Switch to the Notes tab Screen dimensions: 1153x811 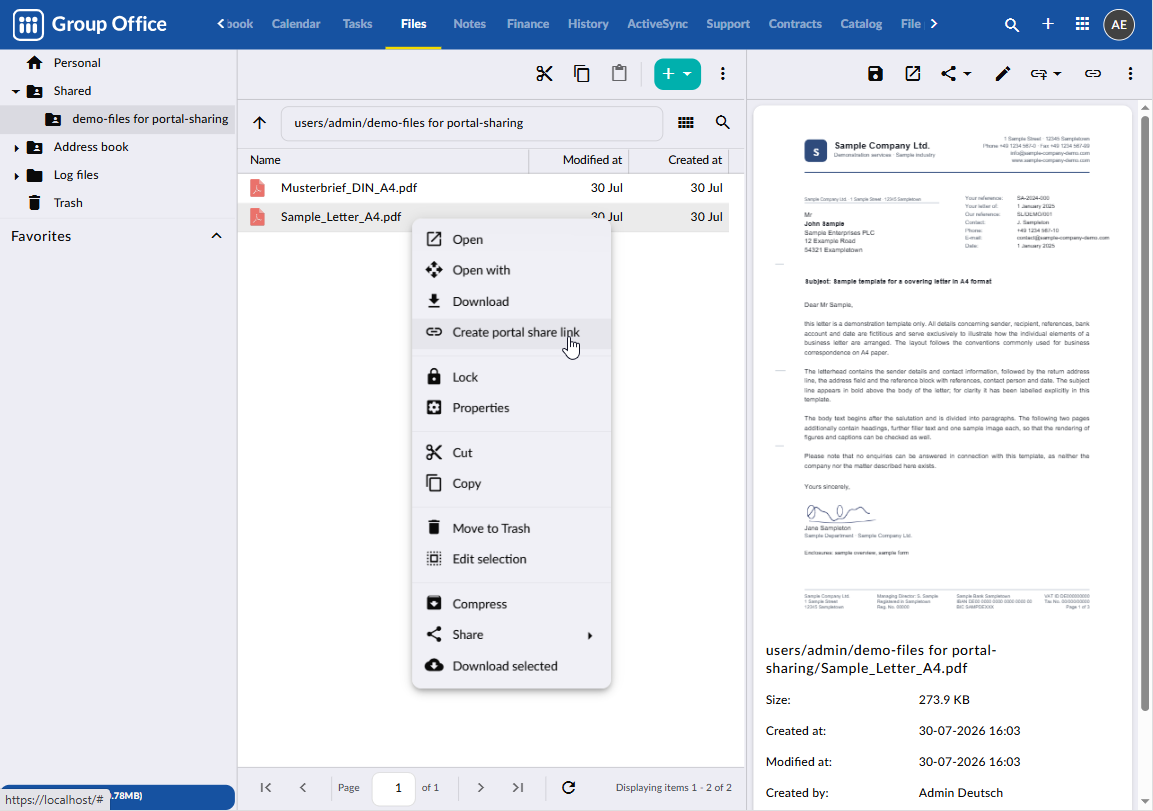pos(469,24)
